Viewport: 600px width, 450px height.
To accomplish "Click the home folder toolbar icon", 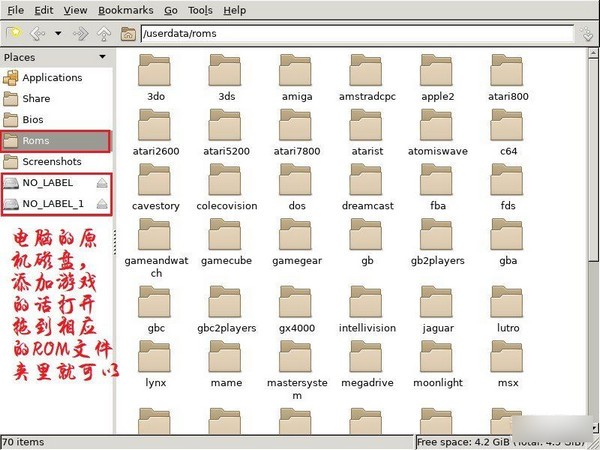I will click(x=128, y=33).
